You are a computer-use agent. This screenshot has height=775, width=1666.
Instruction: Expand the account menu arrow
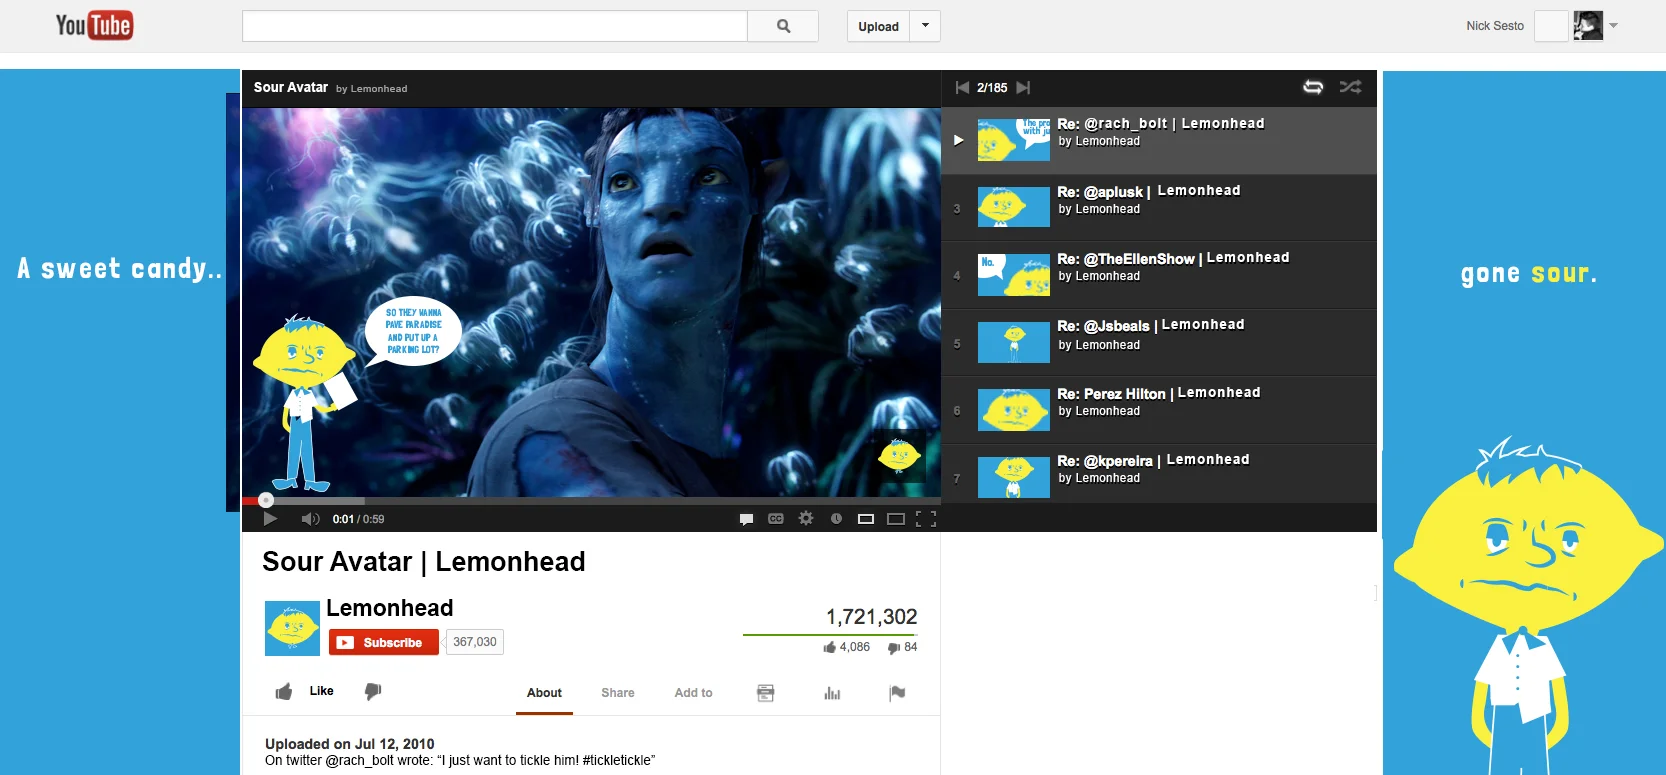[1613, 26]
